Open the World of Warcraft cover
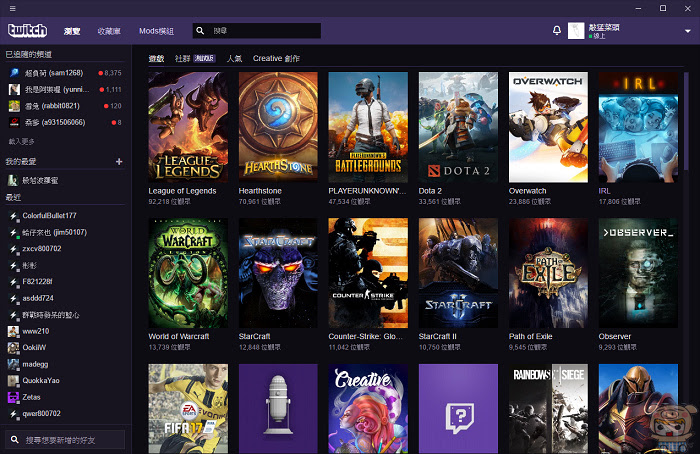The image size is (700, 454). pos(188,273)
